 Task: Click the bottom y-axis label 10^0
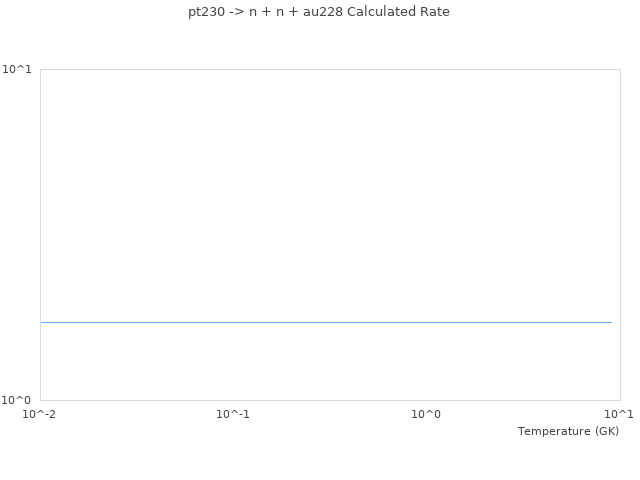coord(20,400)
